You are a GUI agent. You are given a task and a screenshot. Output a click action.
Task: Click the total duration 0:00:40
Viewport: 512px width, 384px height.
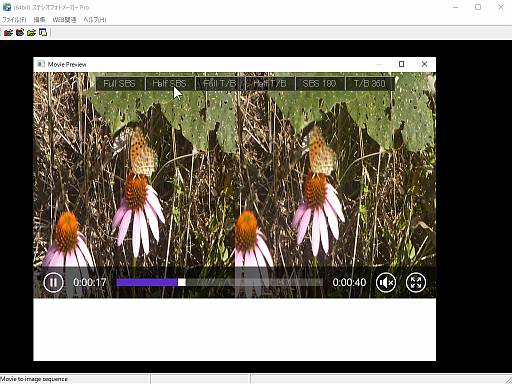click(x=349, y=283)
